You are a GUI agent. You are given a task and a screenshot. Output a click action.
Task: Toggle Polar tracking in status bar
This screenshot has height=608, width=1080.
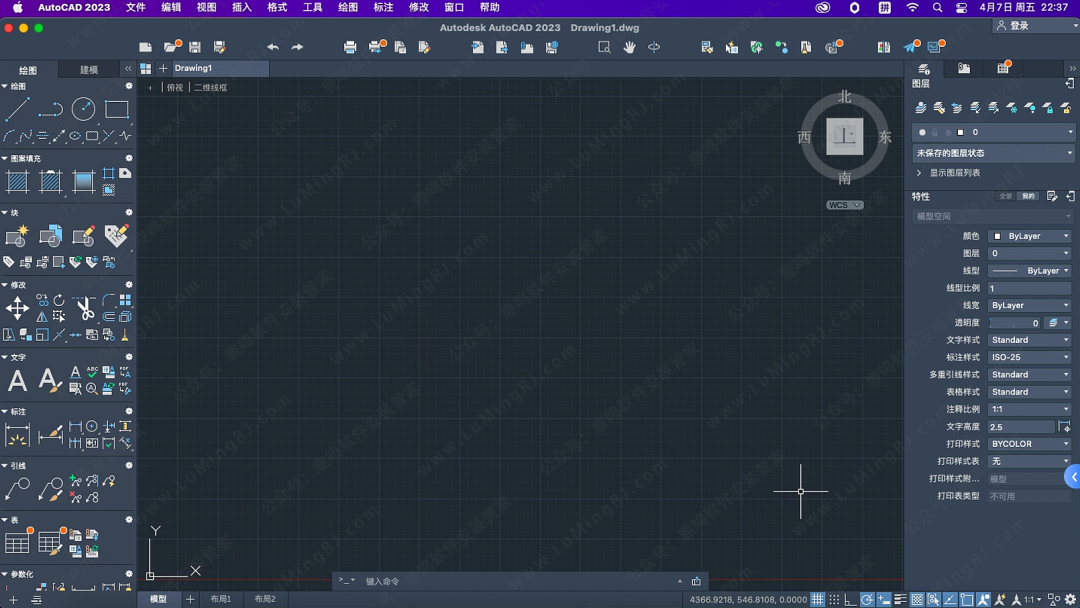tap(867, 600)
